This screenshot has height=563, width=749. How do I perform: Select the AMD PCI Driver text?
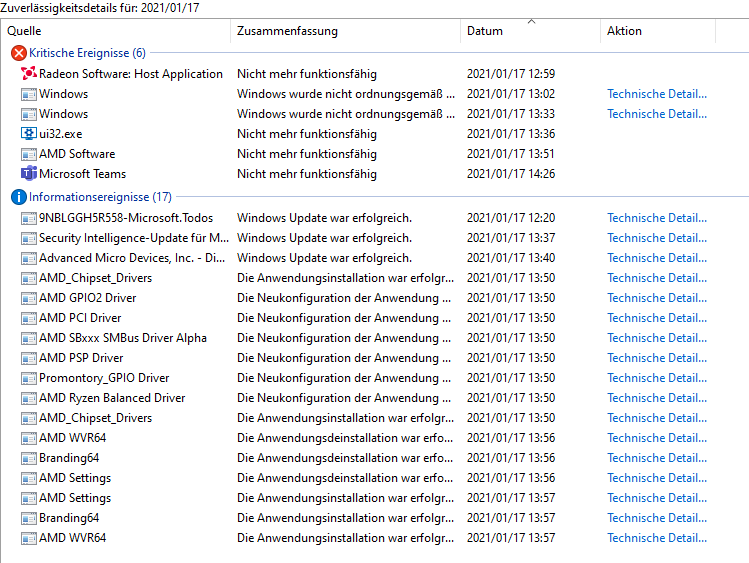(x=80, y=318)
